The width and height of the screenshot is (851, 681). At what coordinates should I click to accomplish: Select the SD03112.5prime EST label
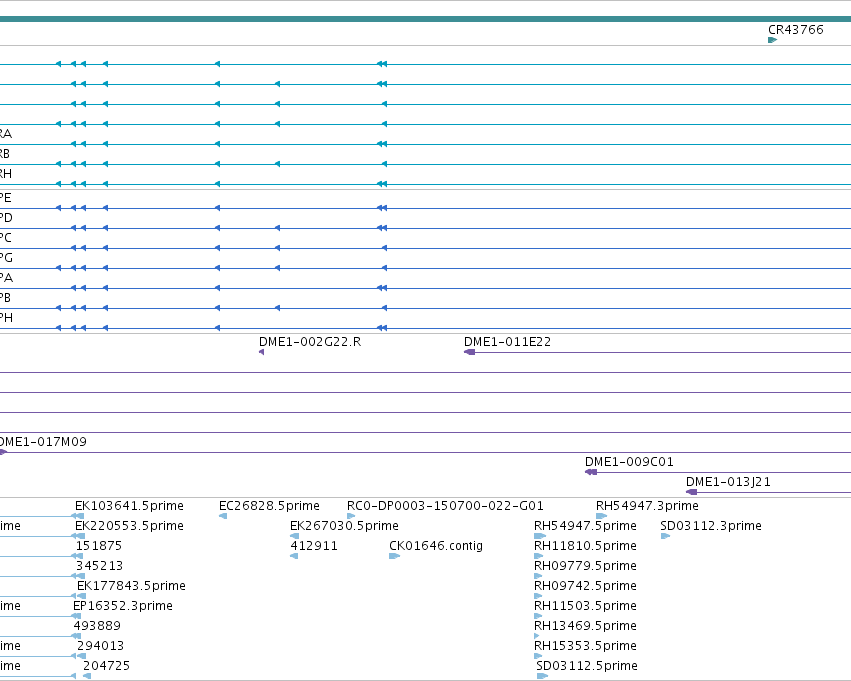tap(587, 666)
